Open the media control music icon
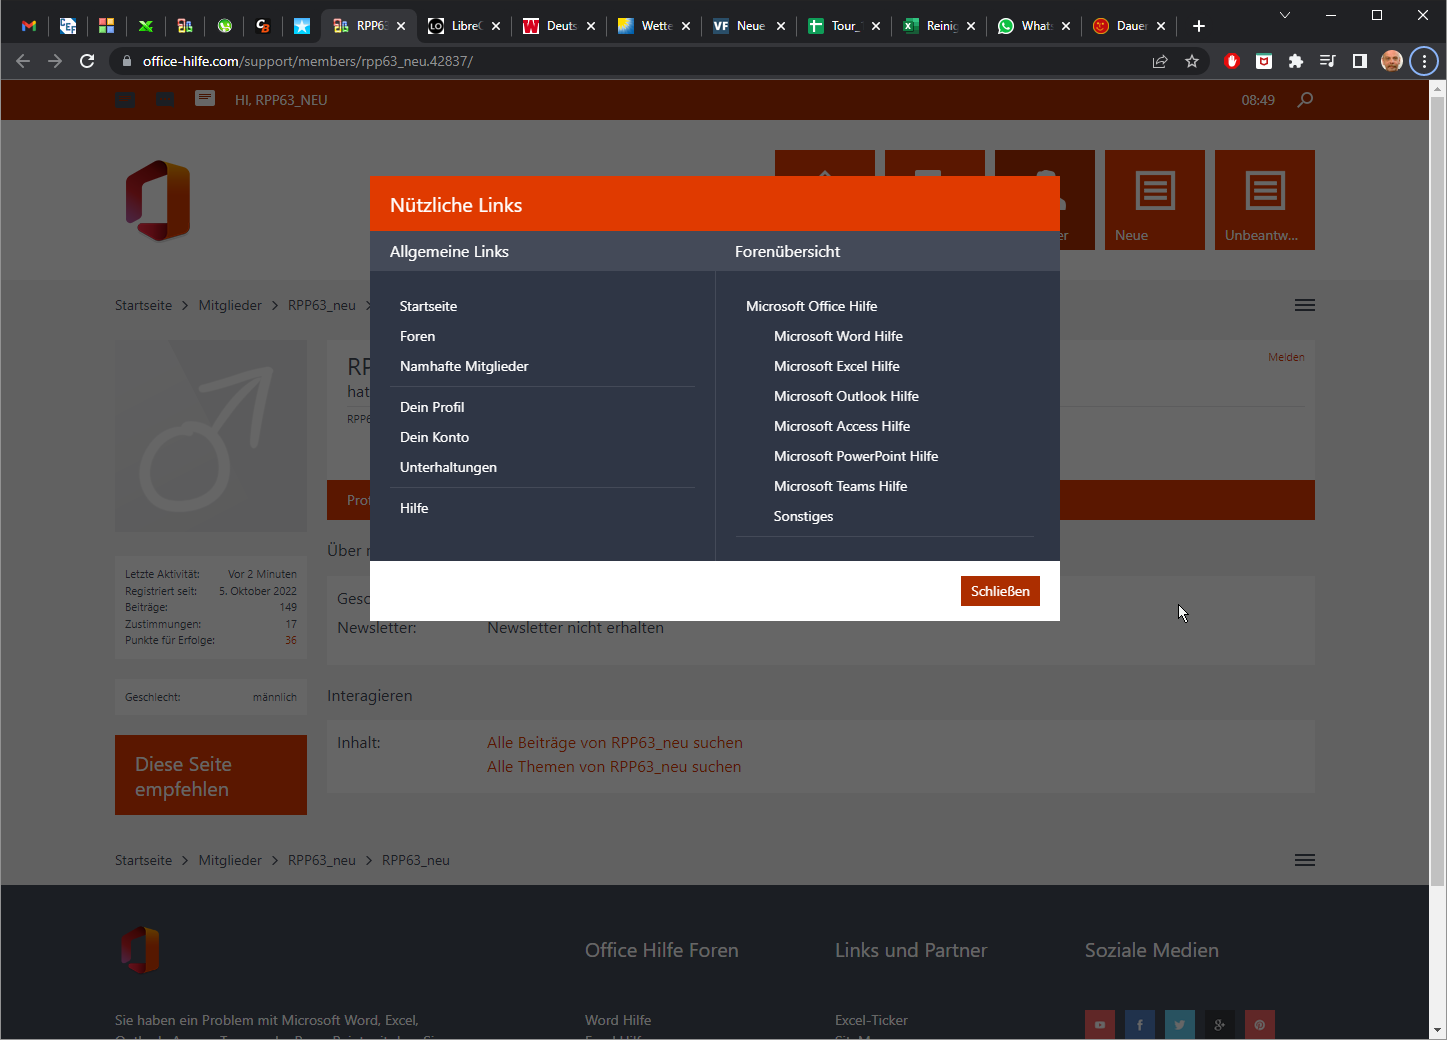The height and width of the screenshot is (1040, 1447). [x=1328, y=61]
